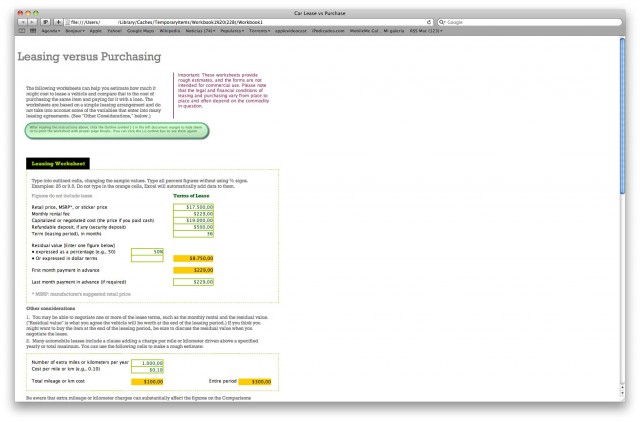640x422 pixels.
Task: Open the MobileMe Cal bookmark
Action: (x=364, y=31)
